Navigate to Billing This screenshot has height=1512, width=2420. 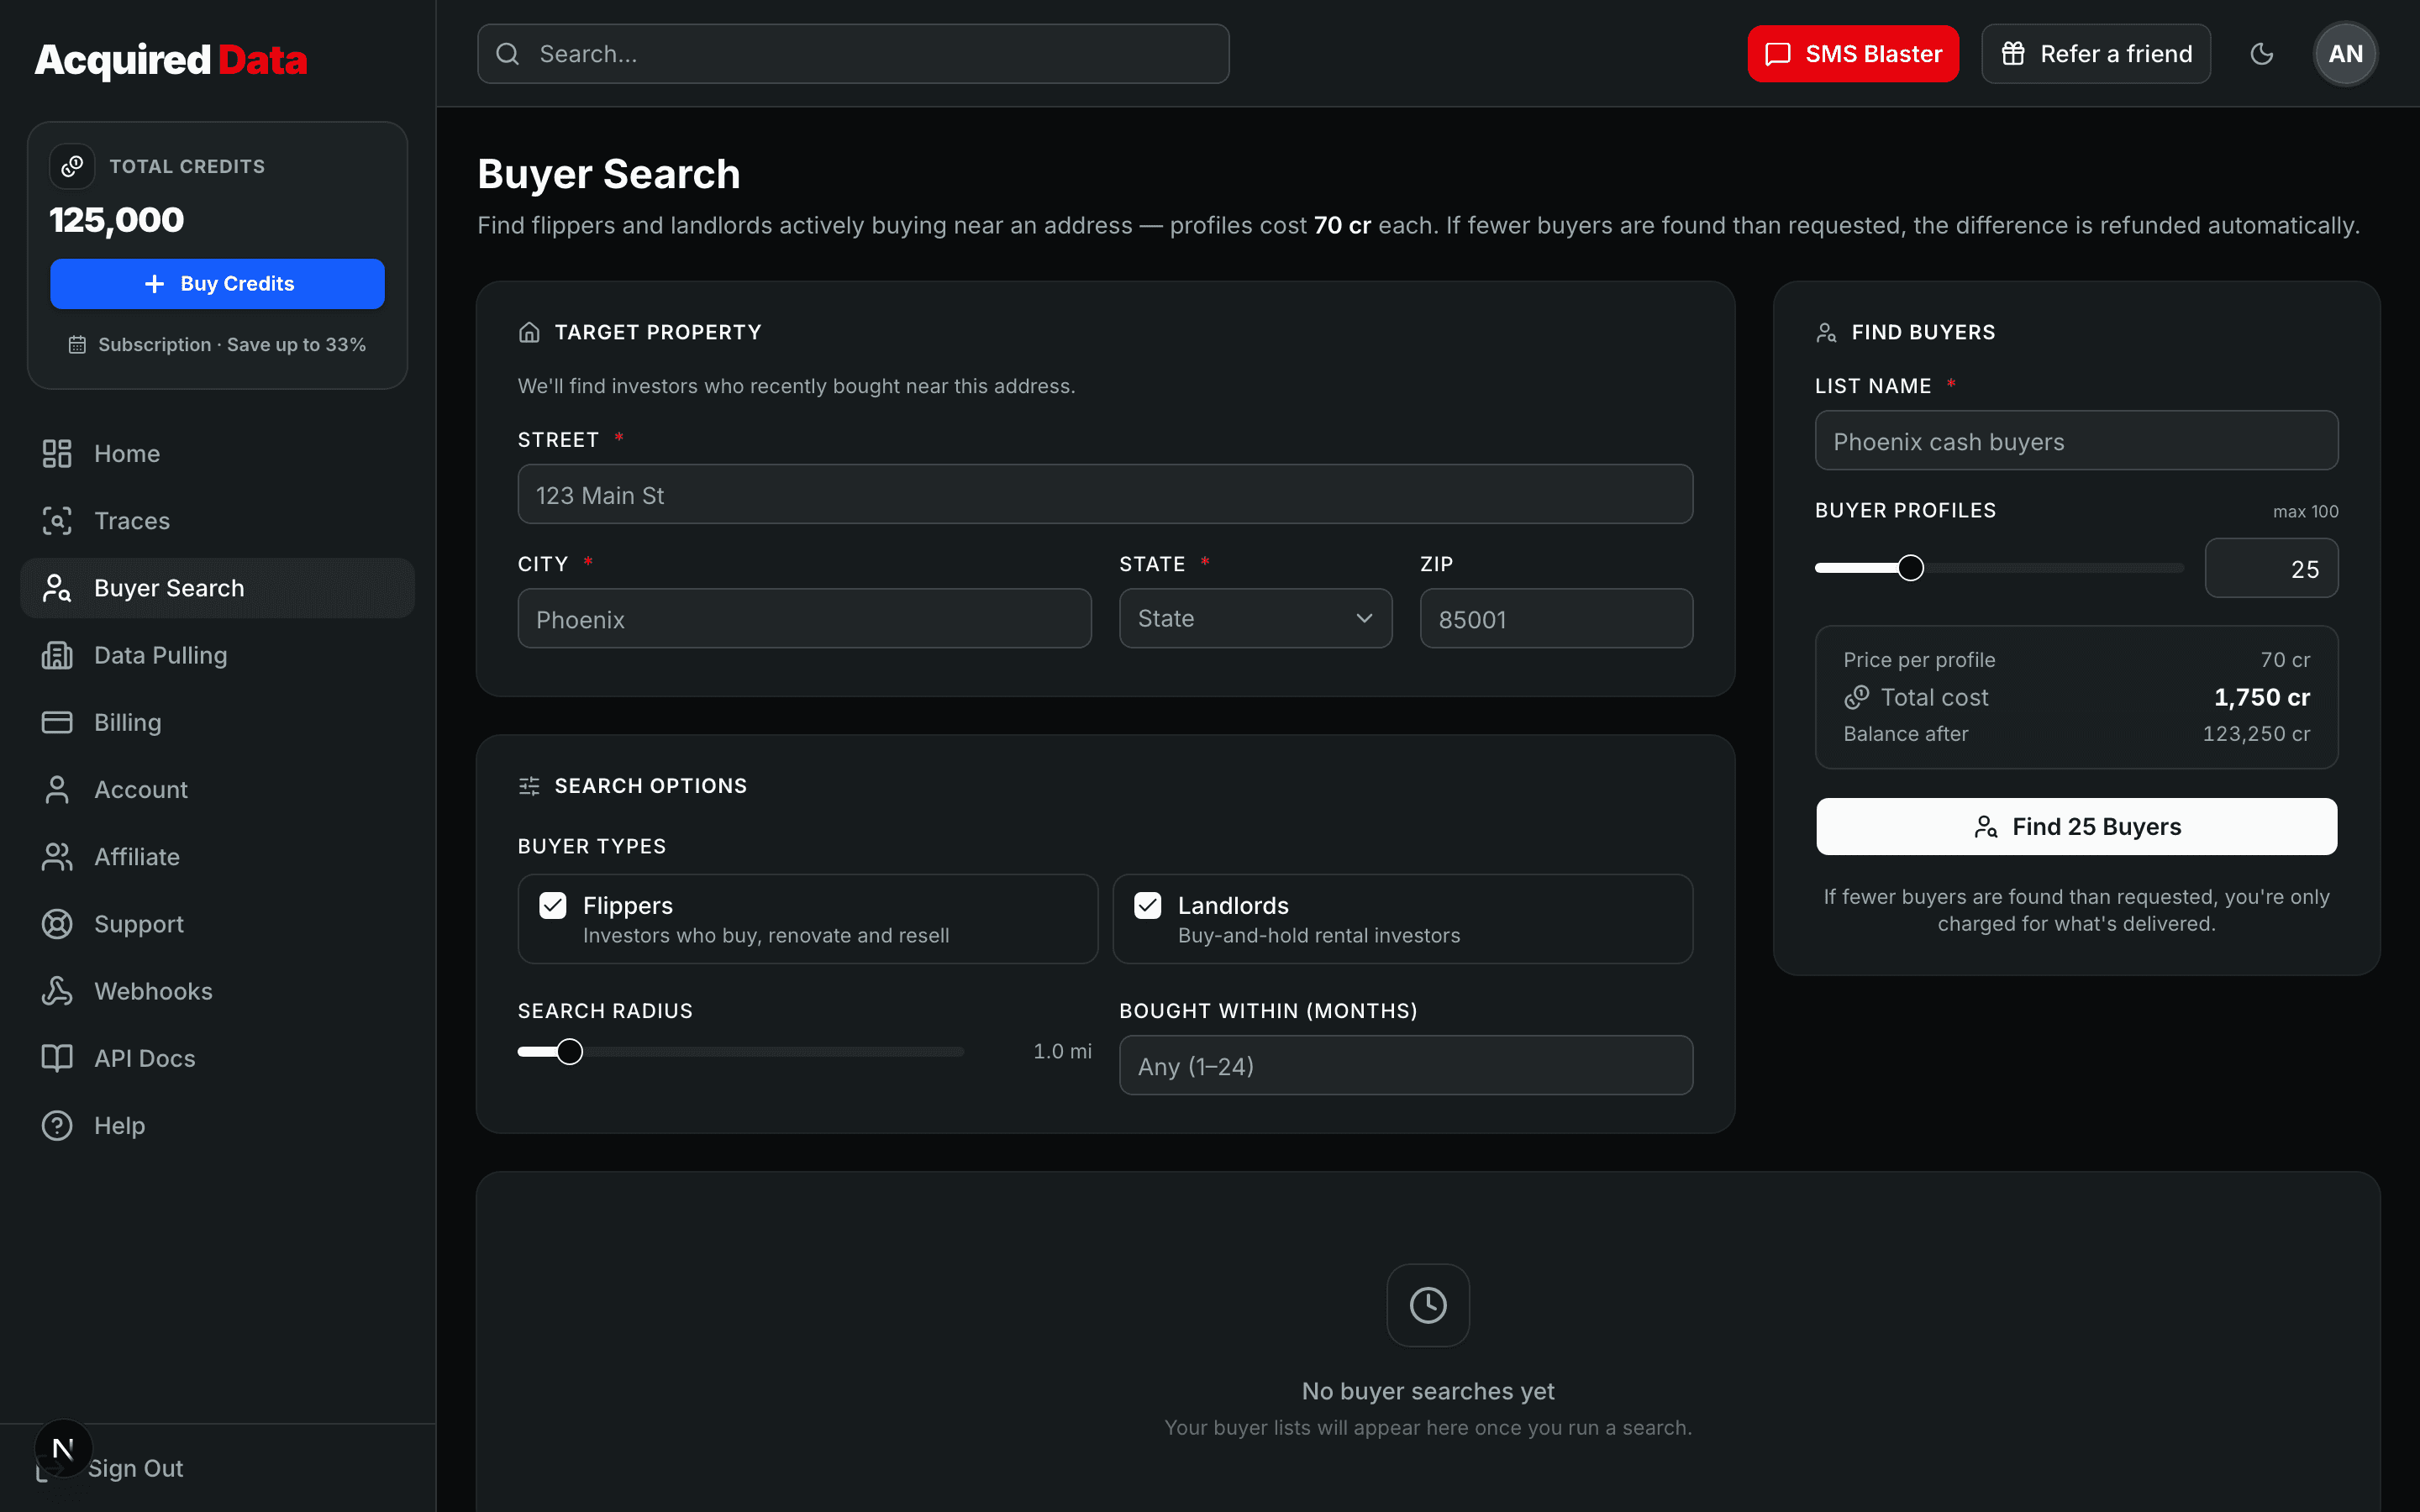217,722
